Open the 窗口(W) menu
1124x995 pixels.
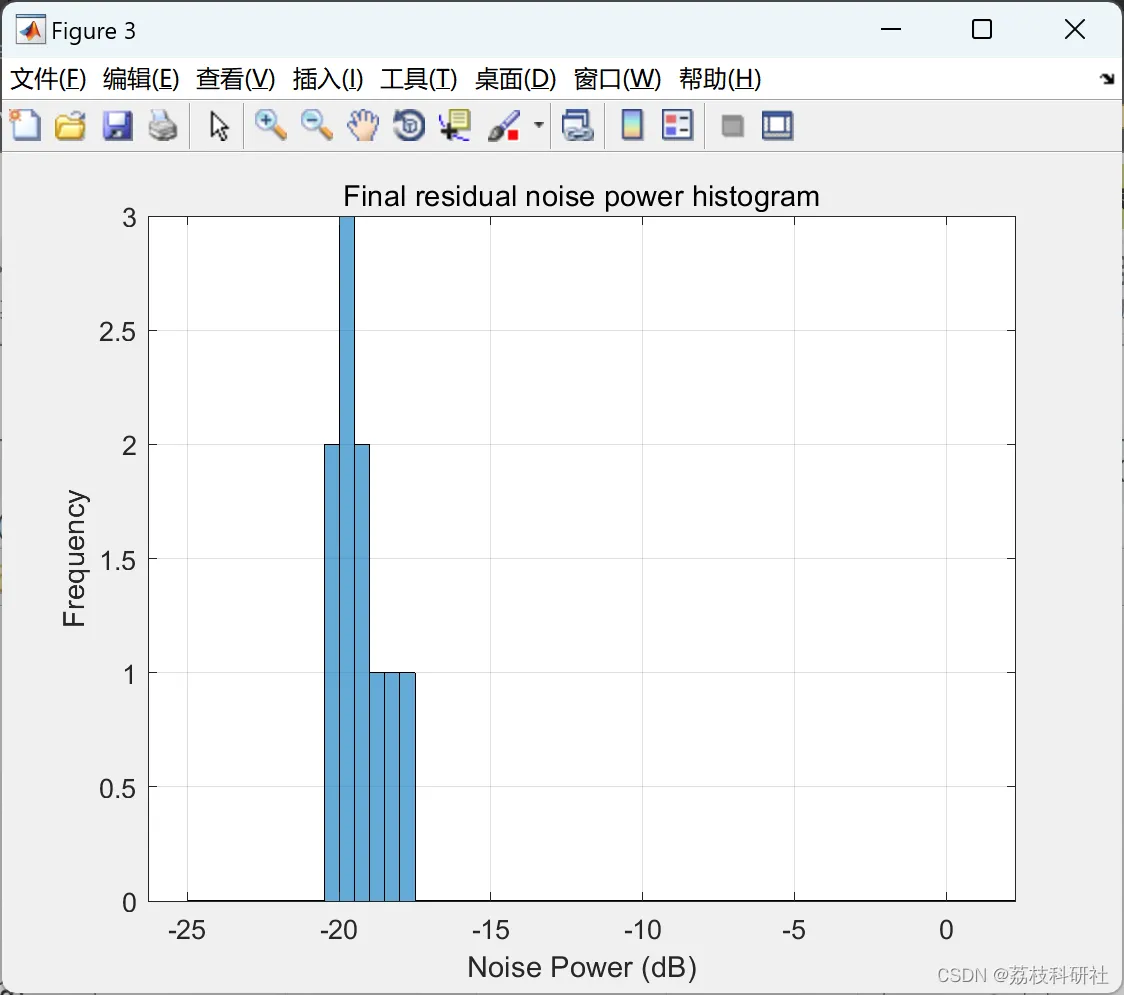tap(617, 79)
